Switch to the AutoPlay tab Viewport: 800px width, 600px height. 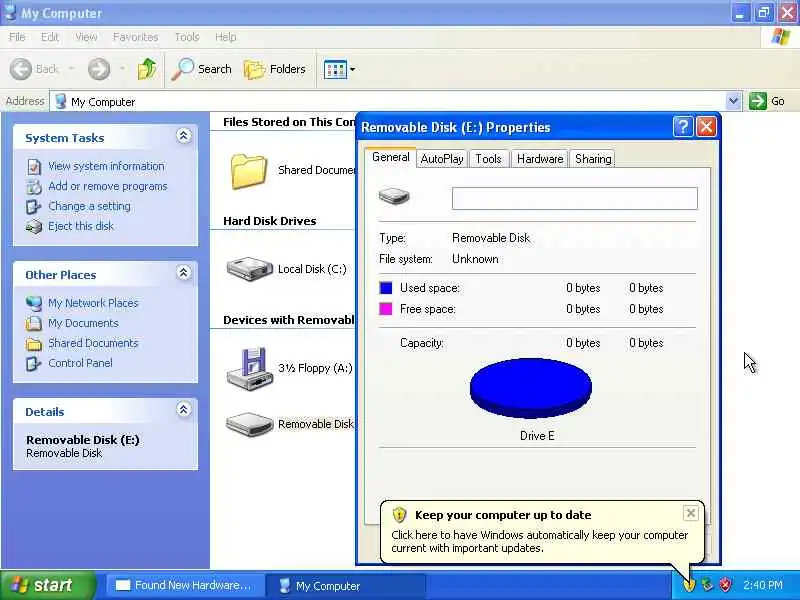442,159
